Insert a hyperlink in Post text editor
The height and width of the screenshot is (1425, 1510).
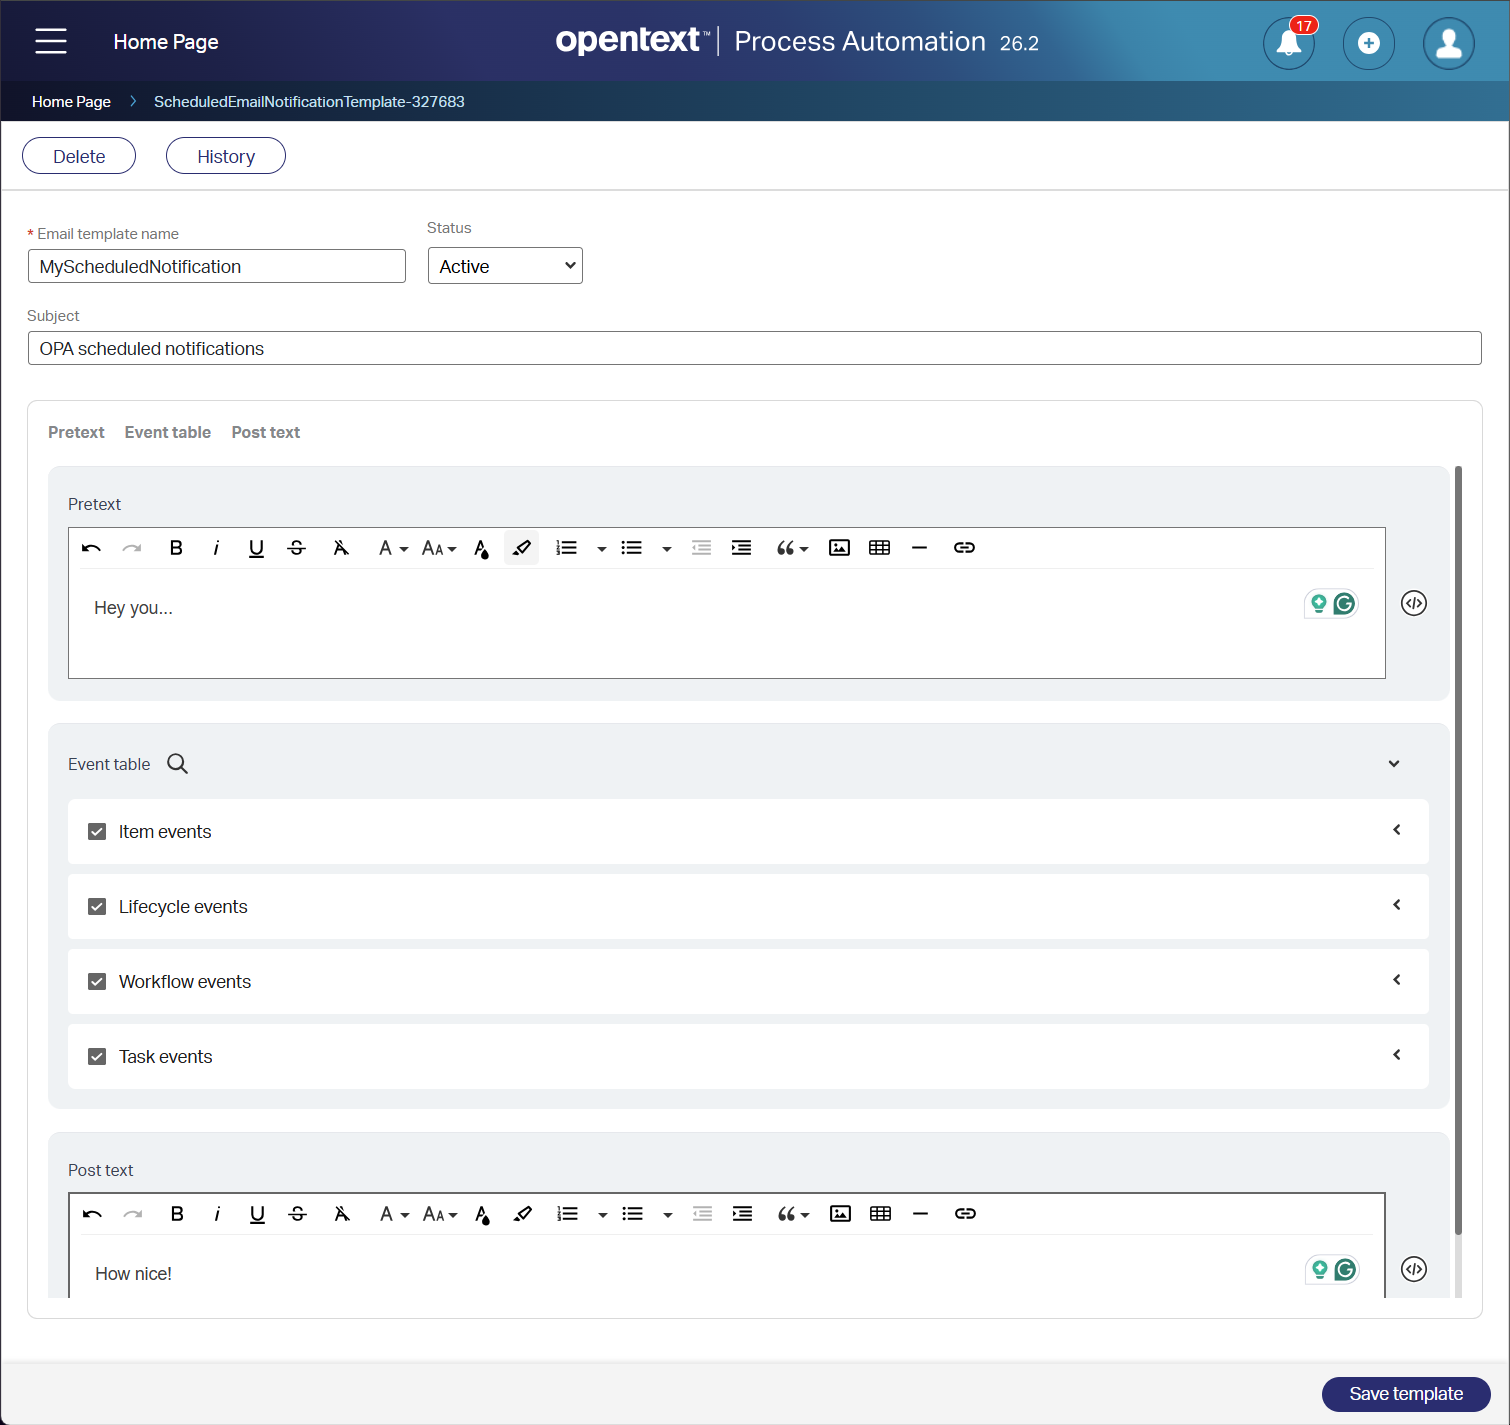point(965,1214)
